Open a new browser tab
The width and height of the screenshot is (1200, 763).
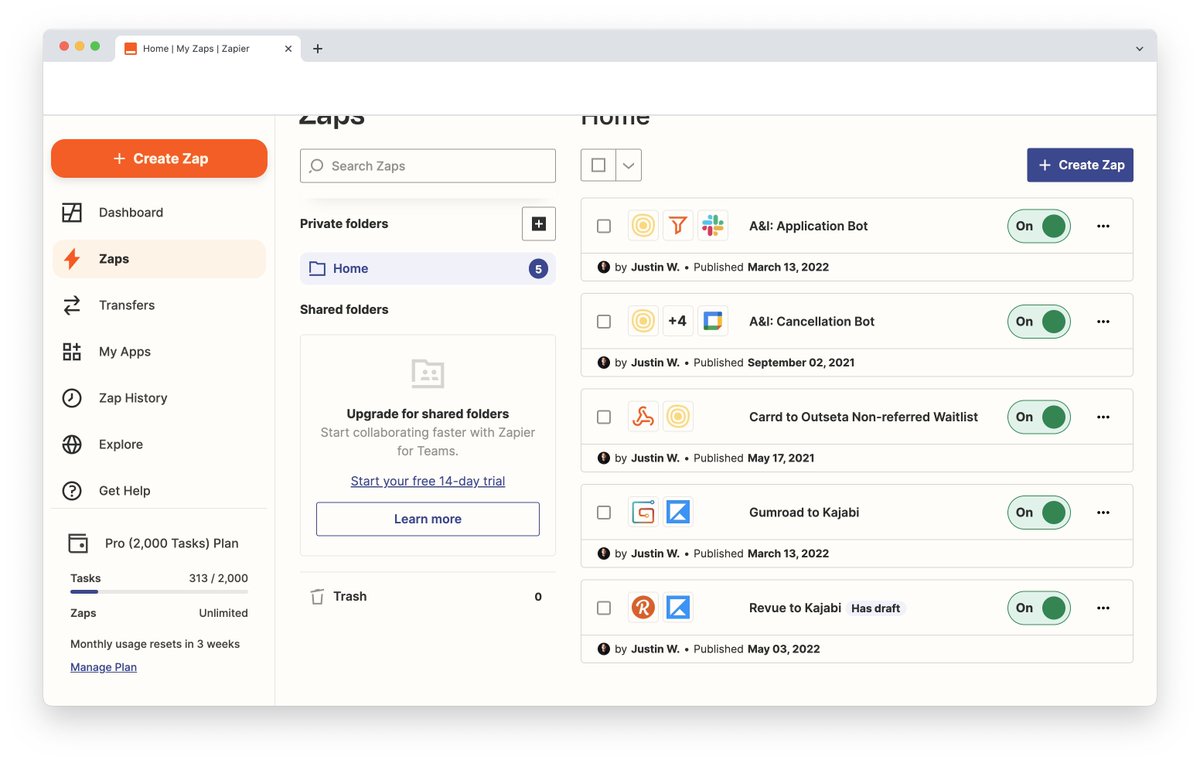point(318,48)
